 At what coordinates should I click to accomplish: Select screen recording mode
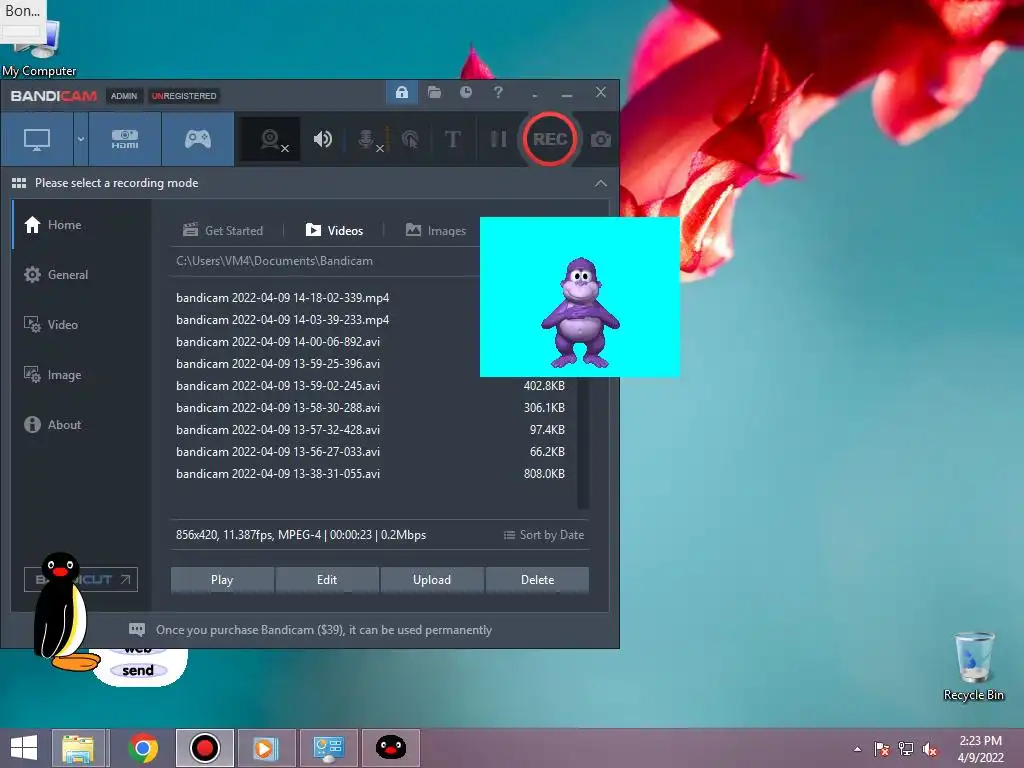coord(37,139)
